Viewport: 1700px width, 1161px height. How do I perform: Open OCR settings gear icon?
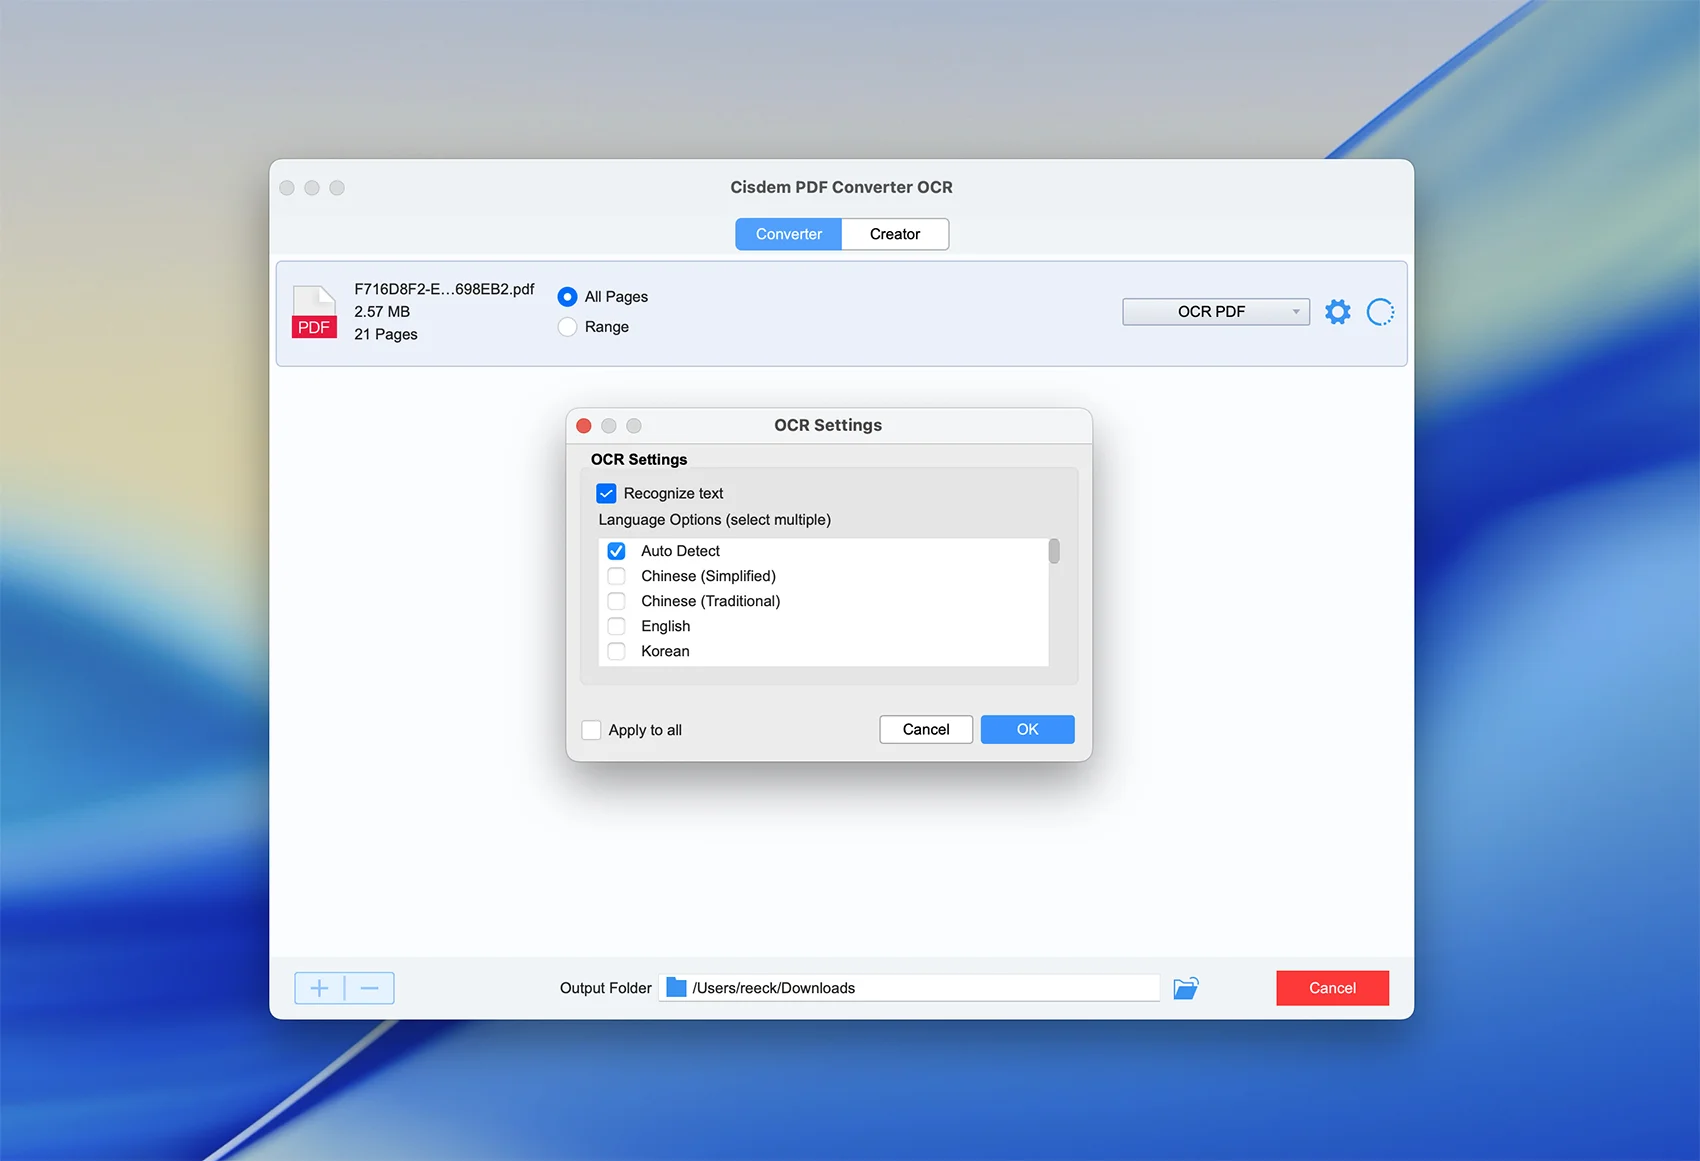coord(1337,312)
